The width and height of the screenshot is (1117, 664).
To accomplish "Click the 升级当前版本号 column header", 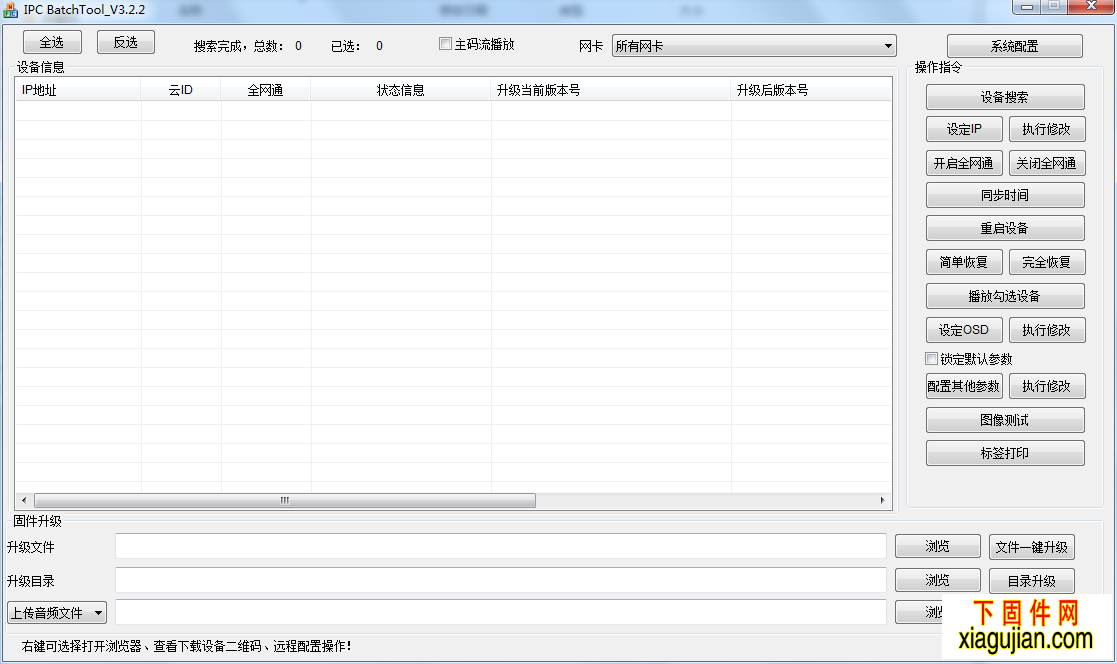I will click(x=611, y=90).
